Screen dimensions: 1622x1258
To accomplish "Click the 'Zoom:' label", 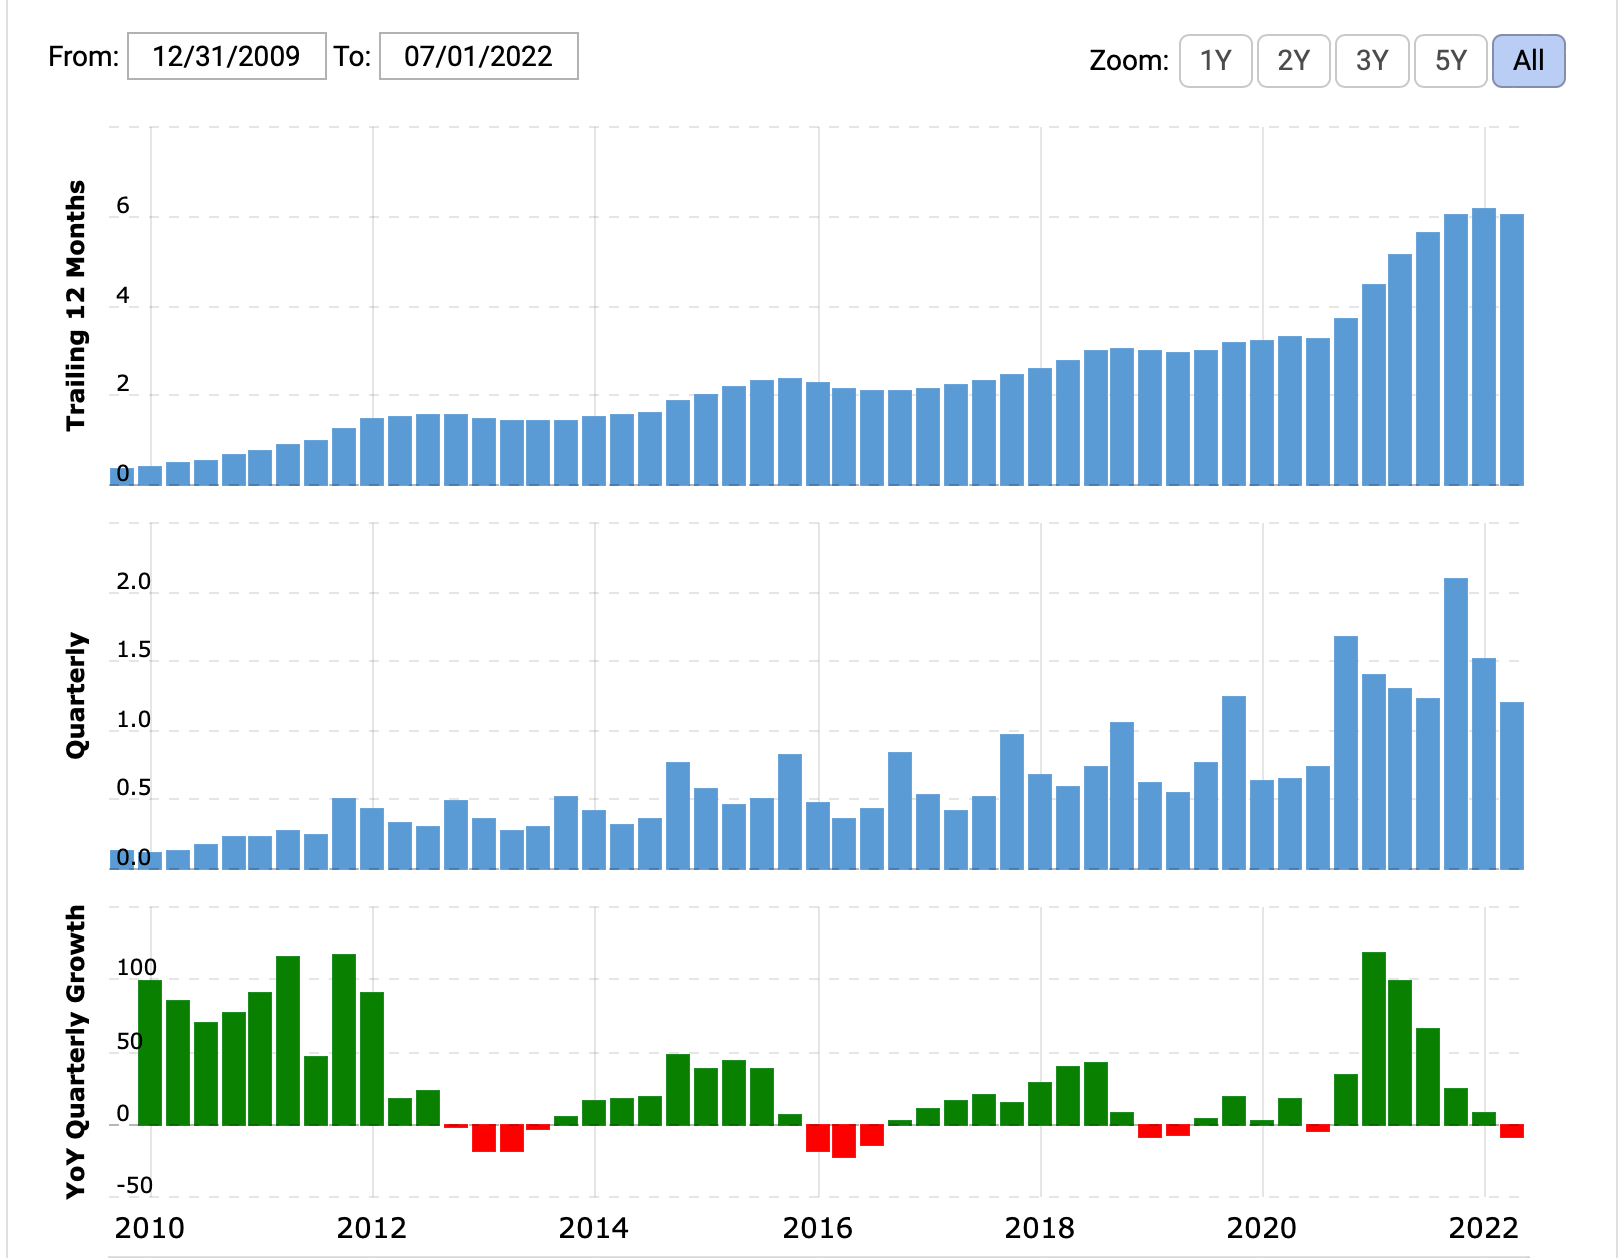I will 1129,61.
